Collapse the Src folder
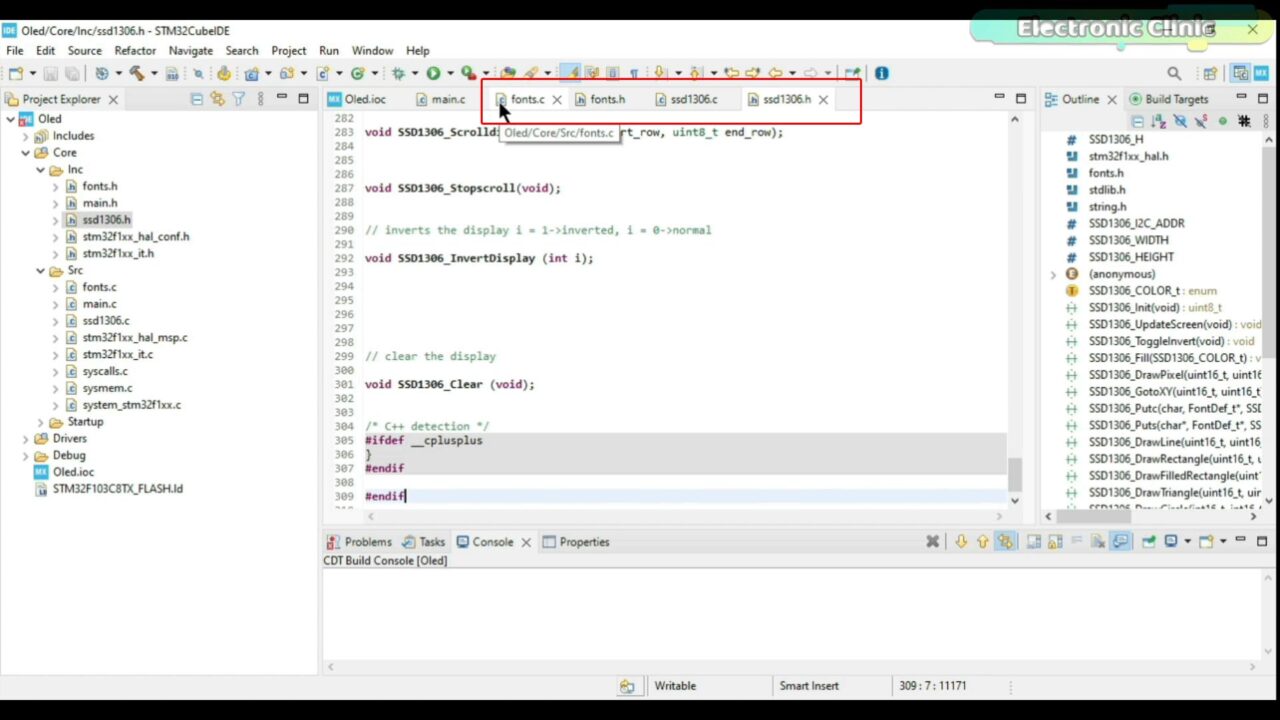The image size is (1280, 720). tap(41, 271)
